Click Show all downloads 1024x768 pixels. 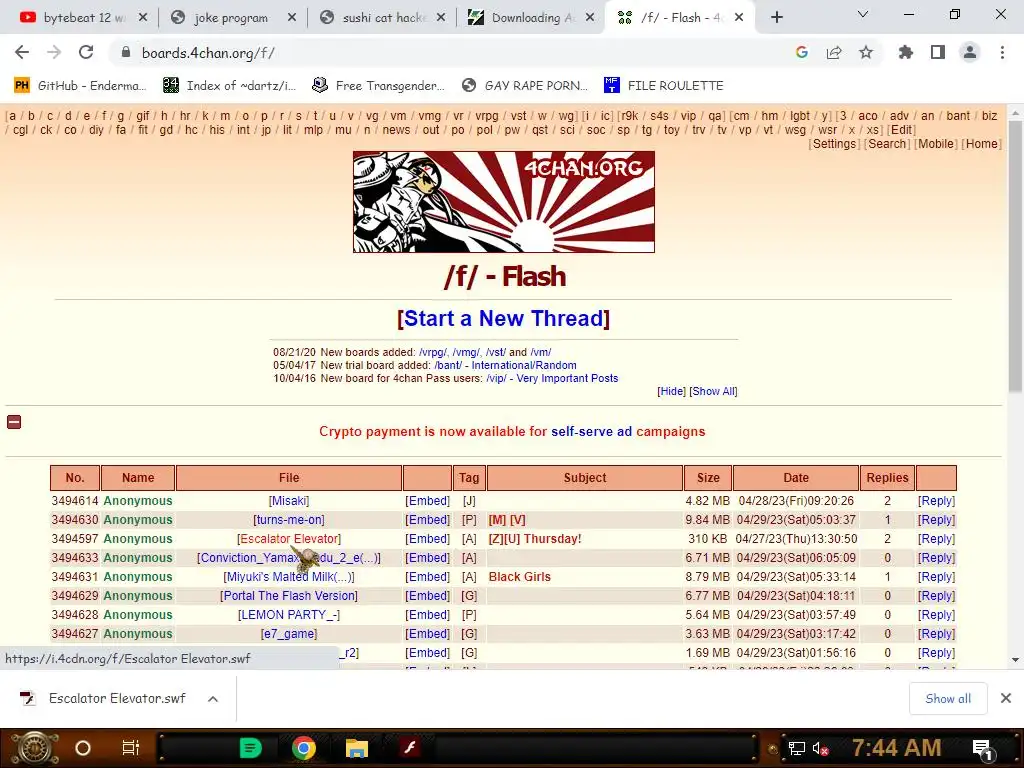tap(948, 699)
